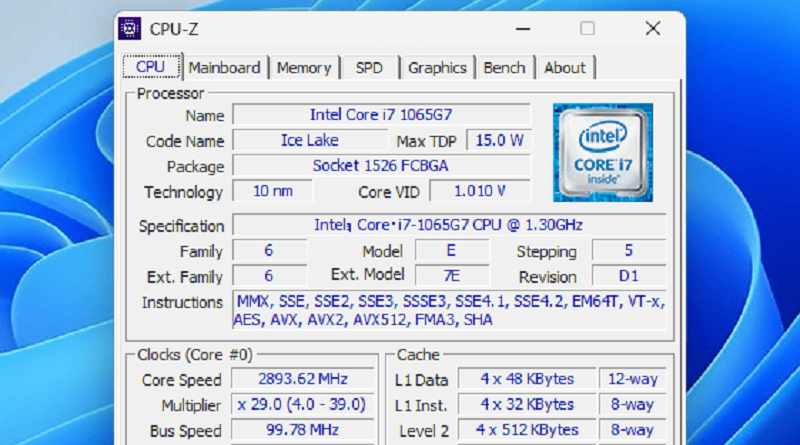
Task: Click the 'Code Name' label
Action: (185, 141)
